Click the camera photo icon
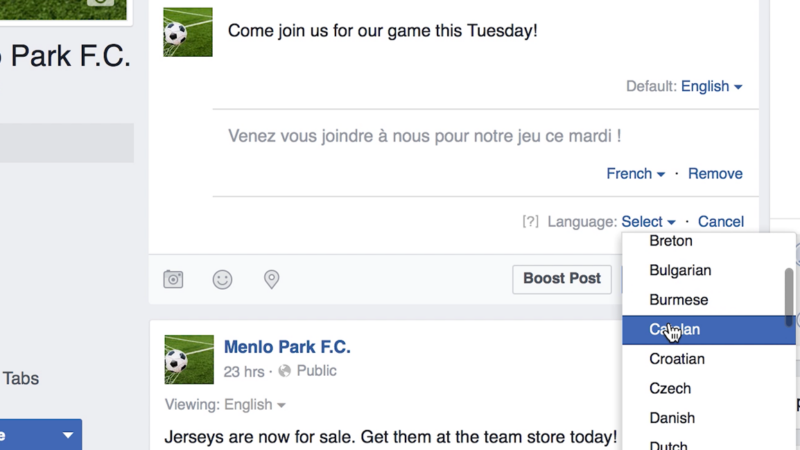Screen dimensions: 800x450 click(173, 279)
